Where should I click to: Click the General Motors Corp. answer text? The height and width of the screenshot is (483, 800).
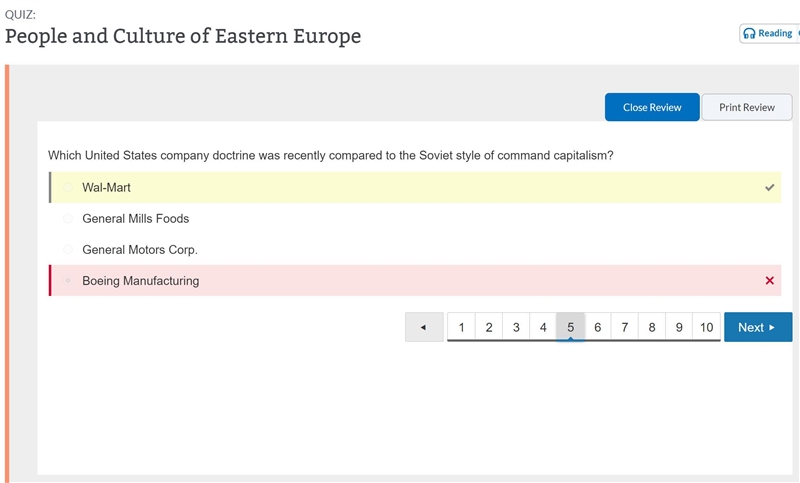[x=140, y=250]
